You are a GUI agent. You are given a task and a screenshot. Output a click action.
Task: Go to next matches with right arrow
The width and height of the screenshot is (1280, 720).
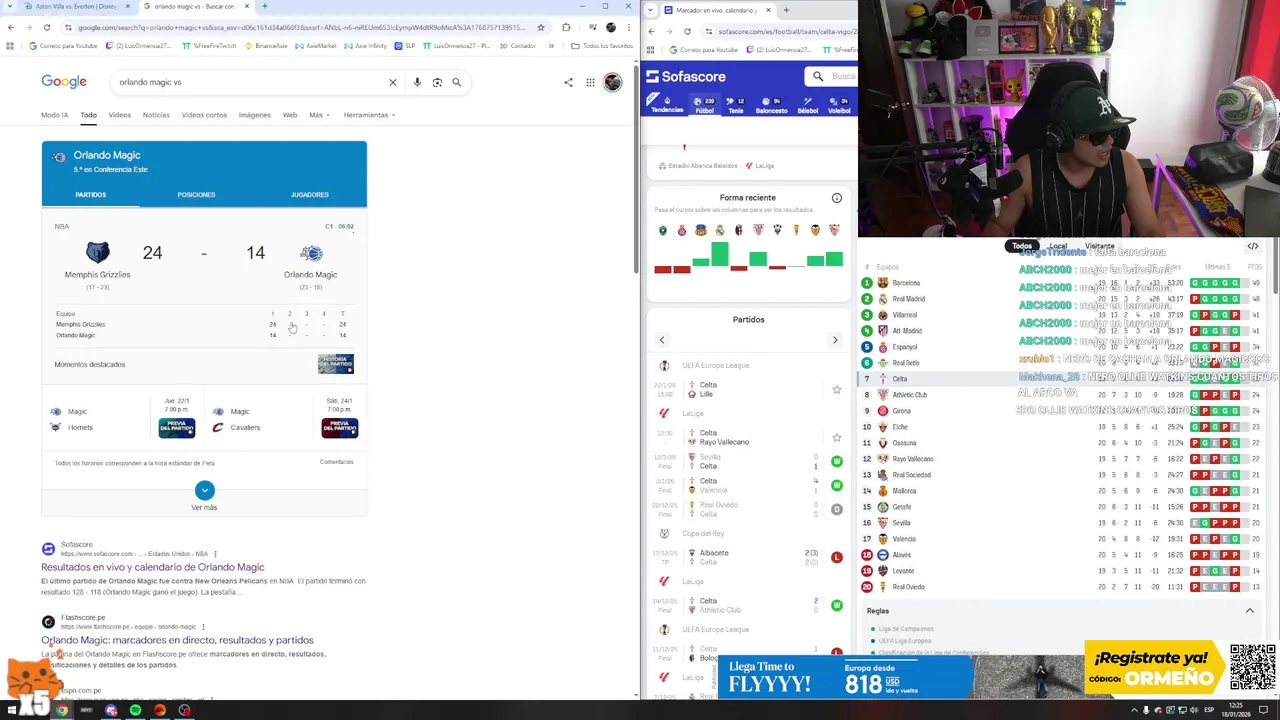835,340
